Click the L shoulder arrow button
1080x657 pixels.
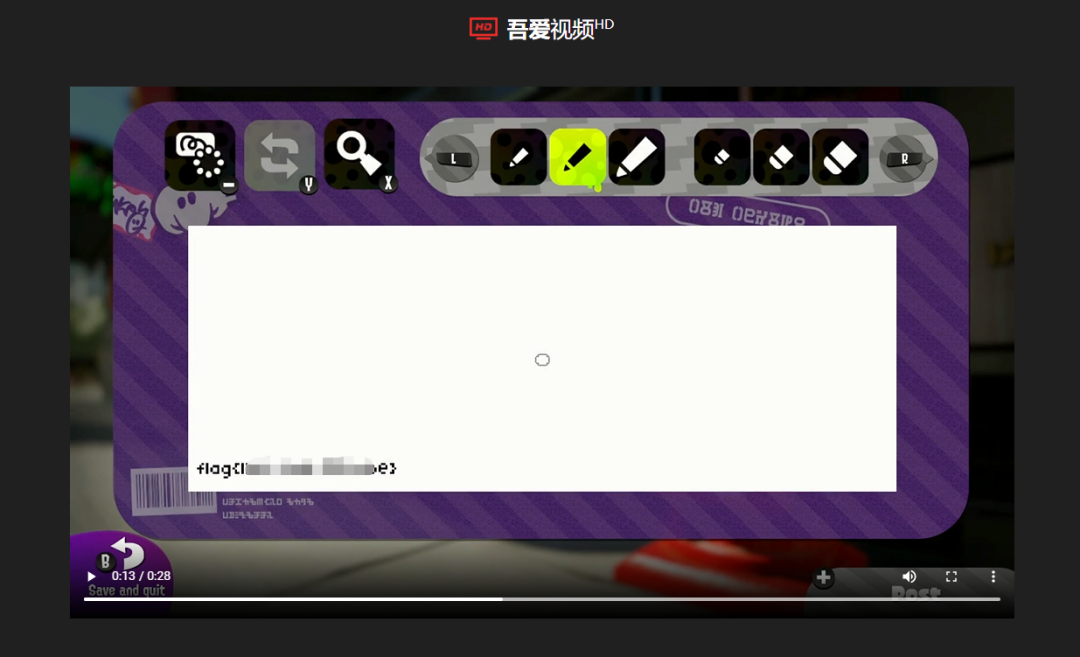pyautogui.click(x=453, y=158)
